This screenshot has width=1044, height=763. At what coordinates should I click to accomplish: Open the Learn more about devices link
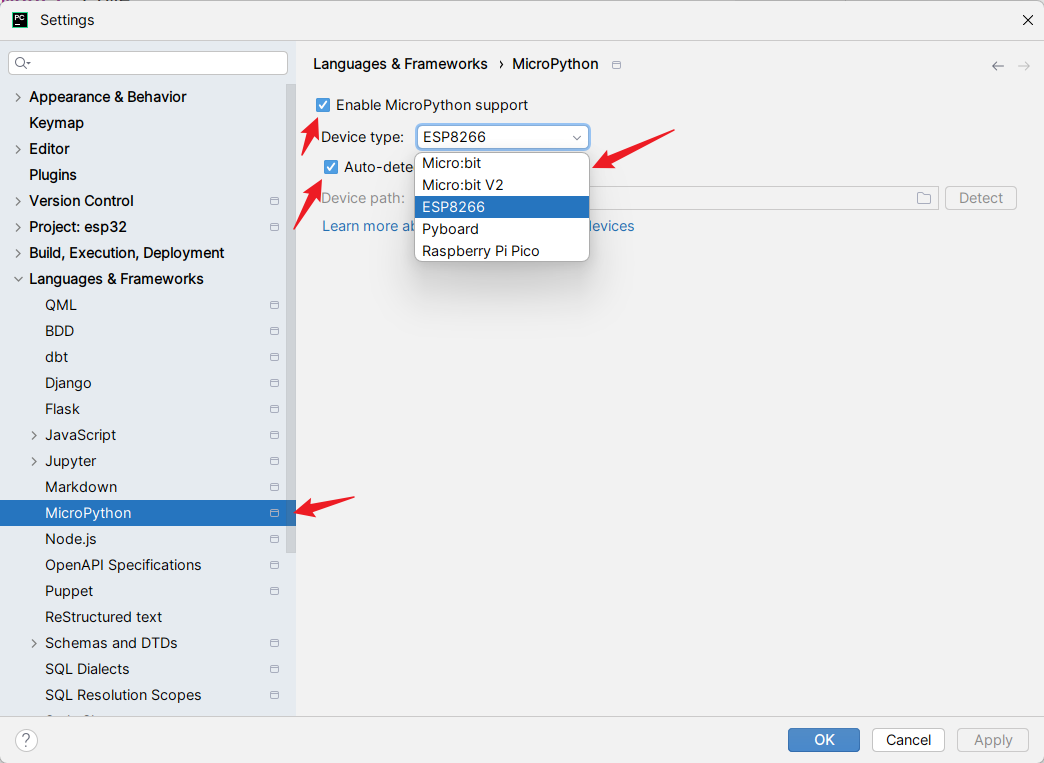pyautogui.click(x=478, y=226)
